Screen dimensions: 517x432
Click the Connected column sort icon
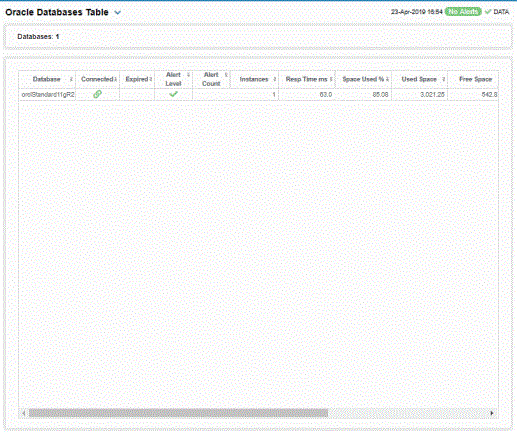[116, 79]
